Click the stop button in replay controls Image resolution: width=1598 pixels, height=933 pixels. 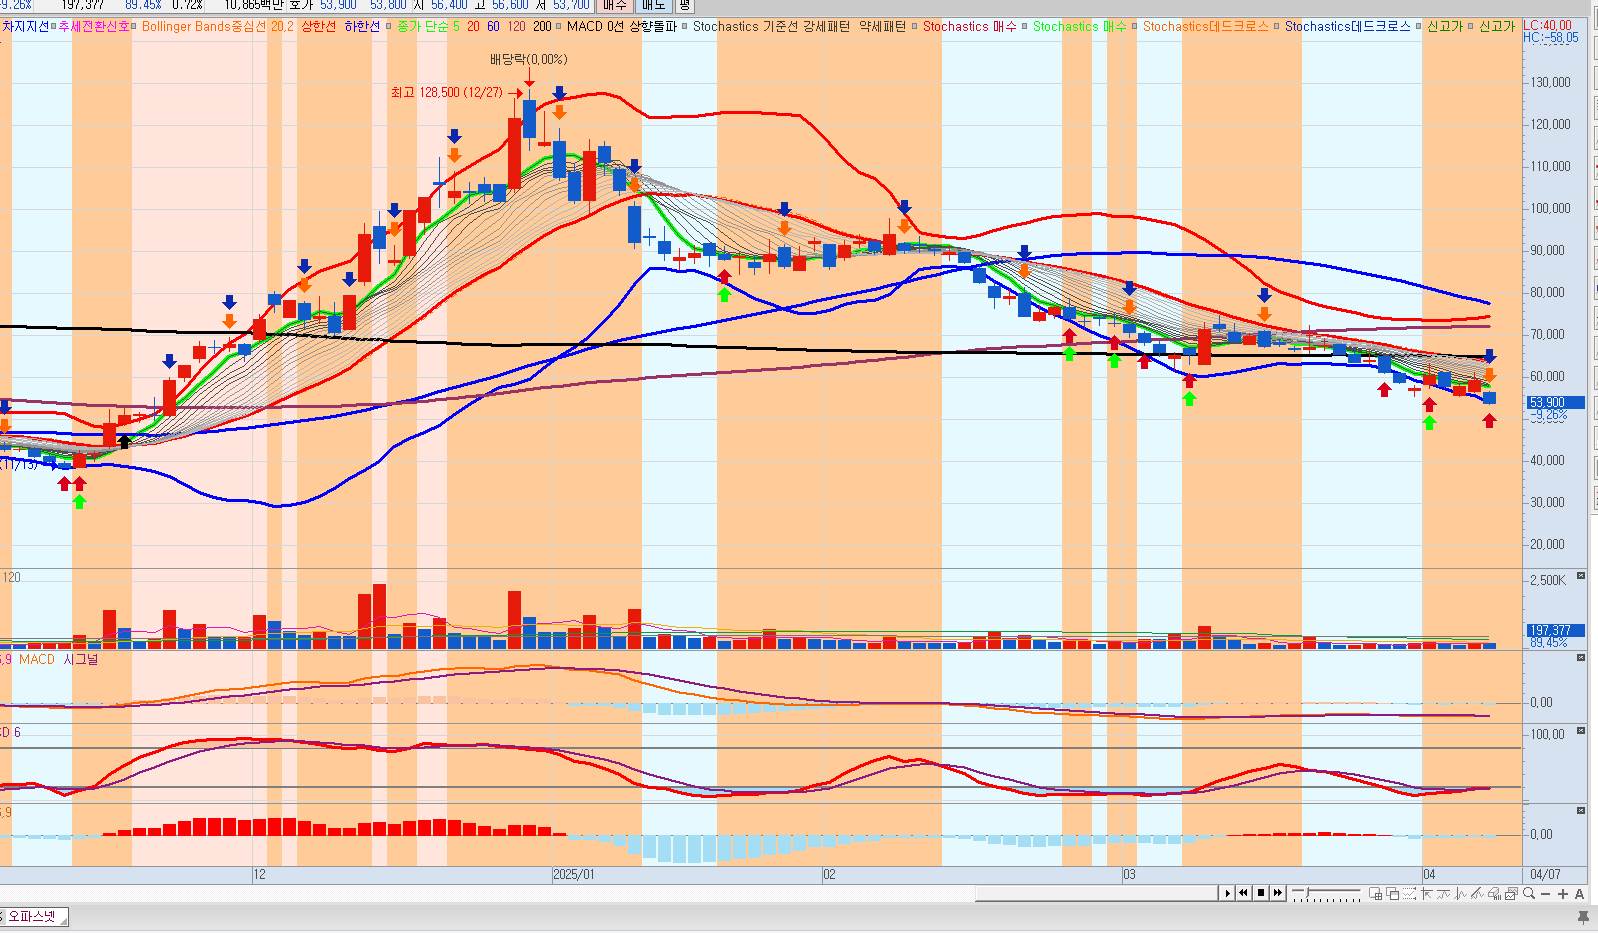point(1260,893)
